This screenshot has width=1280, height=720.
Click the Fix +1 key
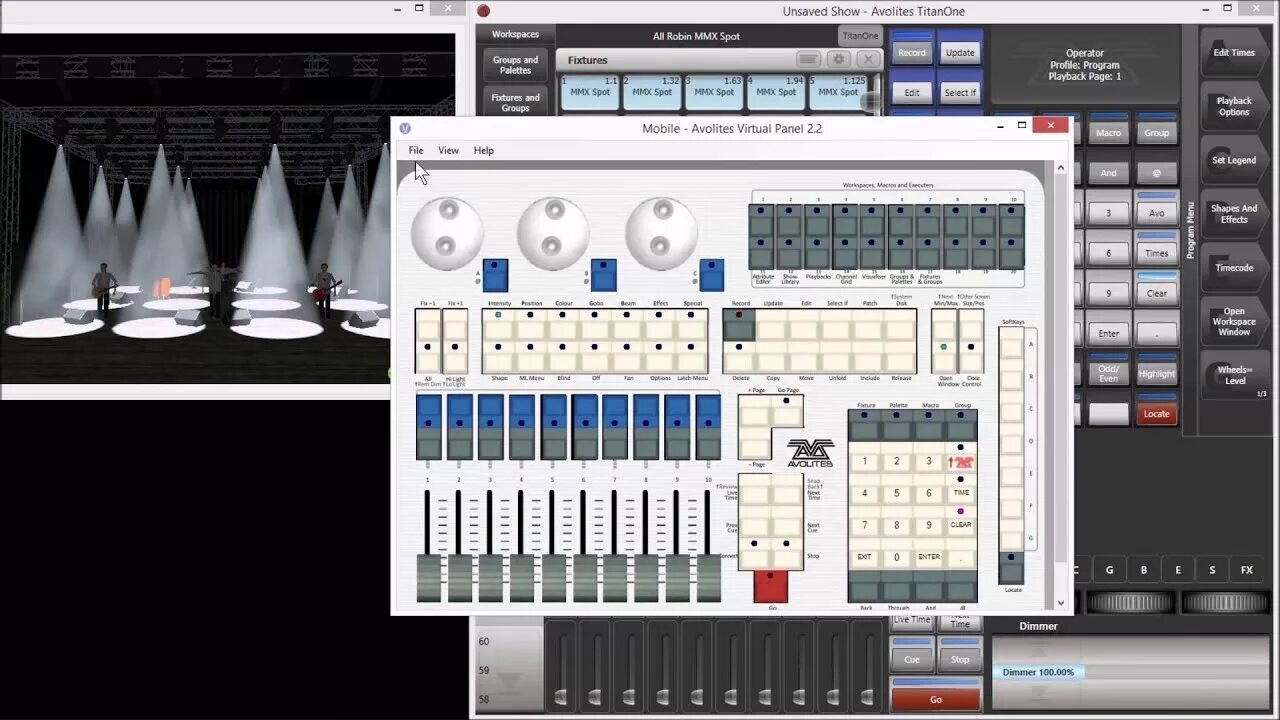pos(455,325)
